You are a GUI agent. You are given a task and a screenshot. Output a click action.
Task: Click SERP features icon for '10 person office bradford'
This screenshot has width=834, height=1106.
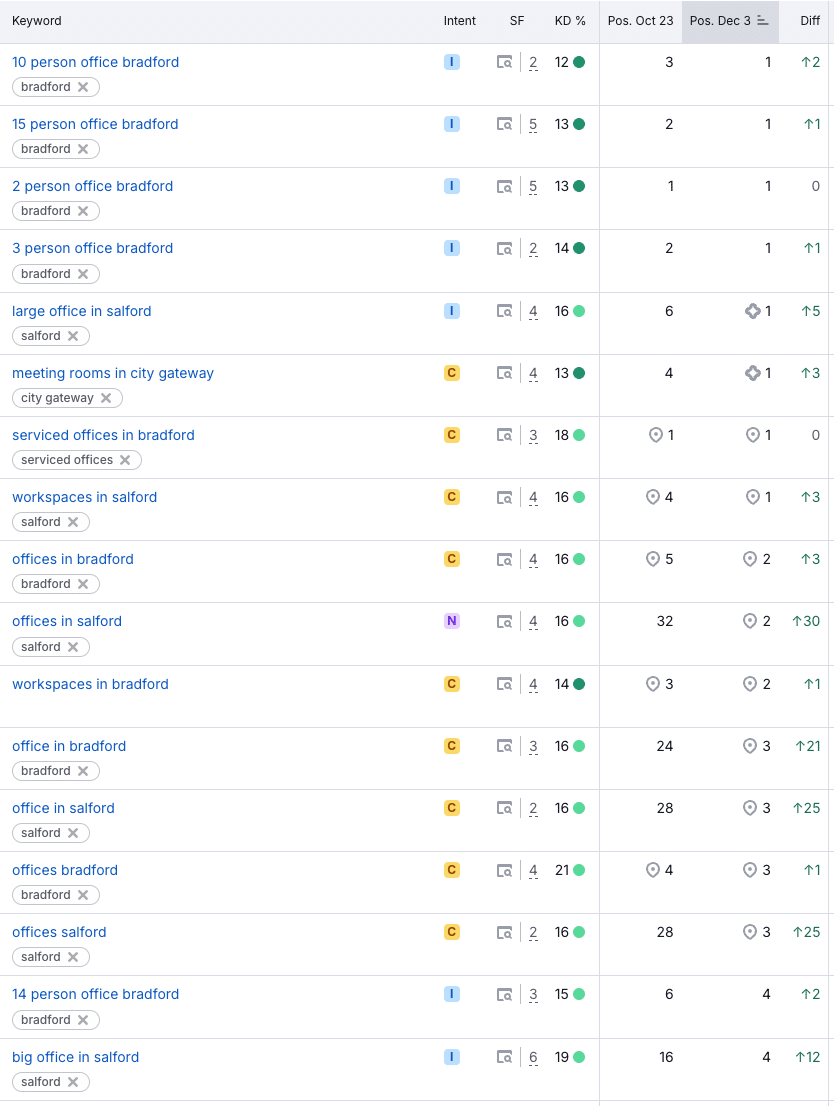[505, 63]
